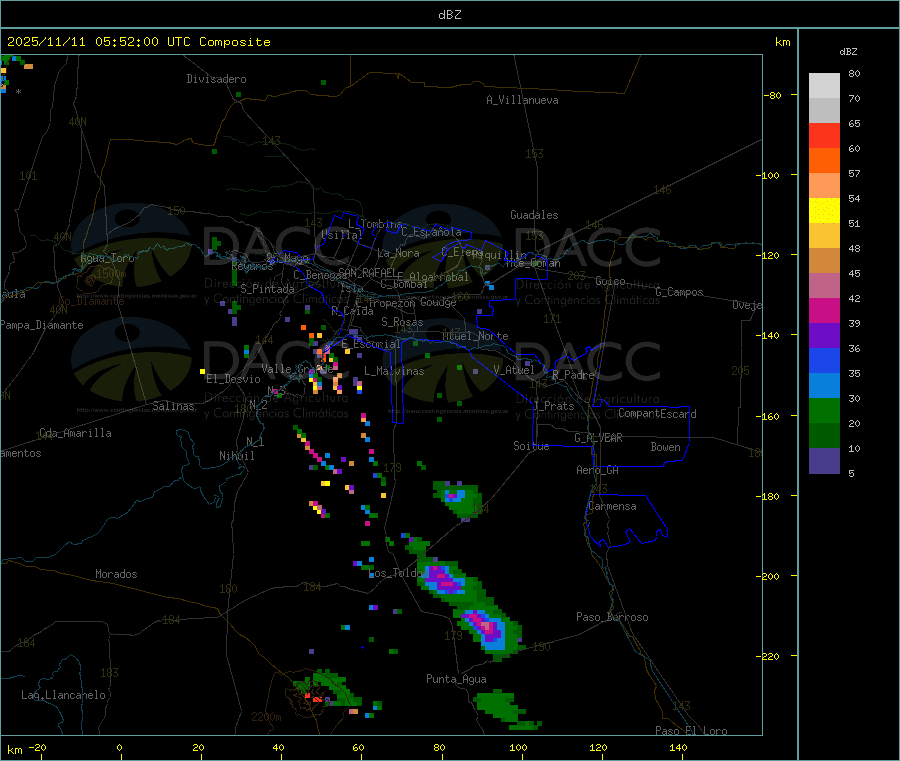Pick the indigo 5–10 dBZ legend swatch
900x761 pixels.
(x=824, y=461)
